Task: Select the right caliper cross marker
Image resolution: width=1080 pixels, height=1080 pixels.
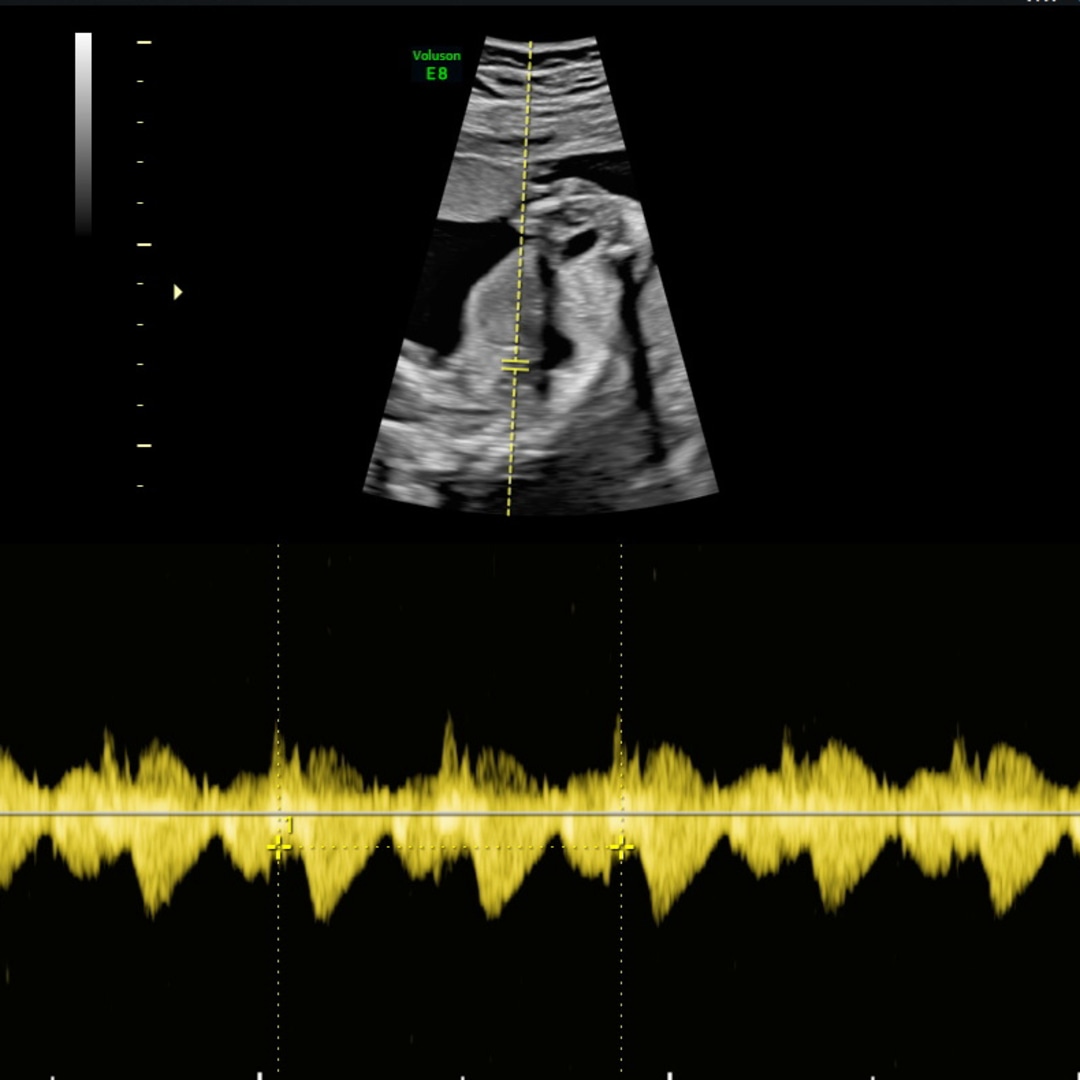Action: (621, 847)
